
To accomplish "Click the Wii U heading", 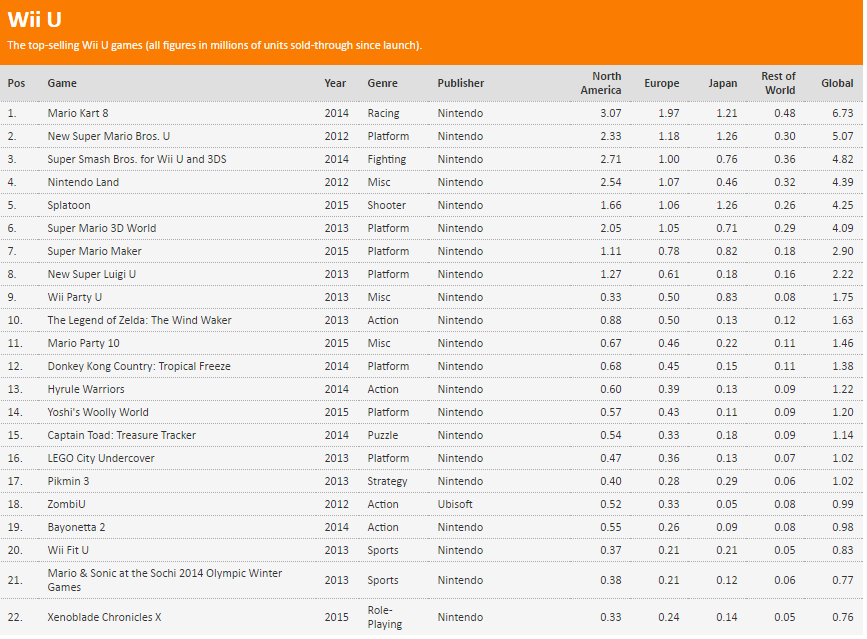I will (x=34, y=20).
